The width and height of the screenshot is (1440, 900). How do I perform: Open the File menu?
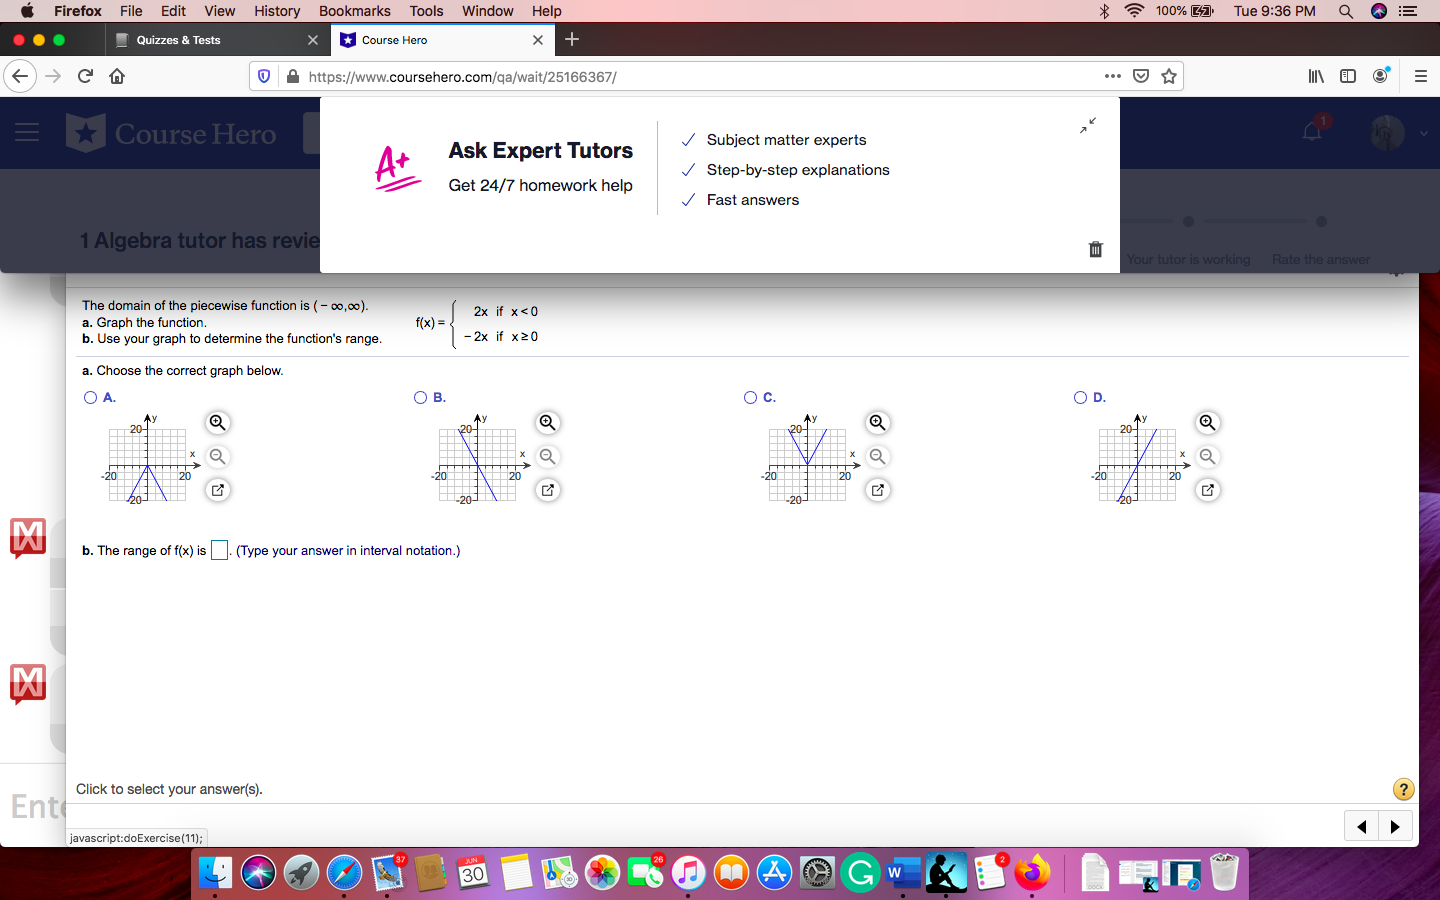tap(131, 11)
